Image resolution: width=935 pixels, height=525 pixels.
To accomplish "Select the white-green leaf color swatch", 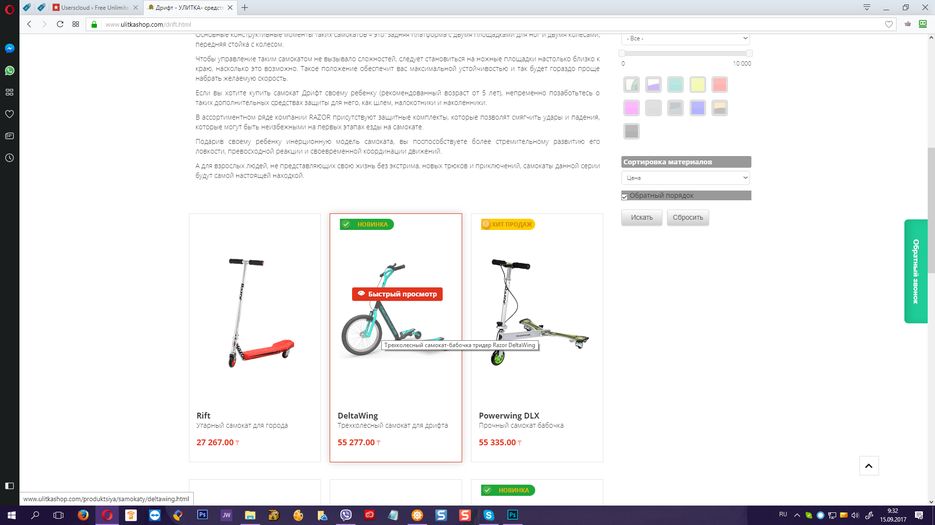I will (x=631, y=85).
